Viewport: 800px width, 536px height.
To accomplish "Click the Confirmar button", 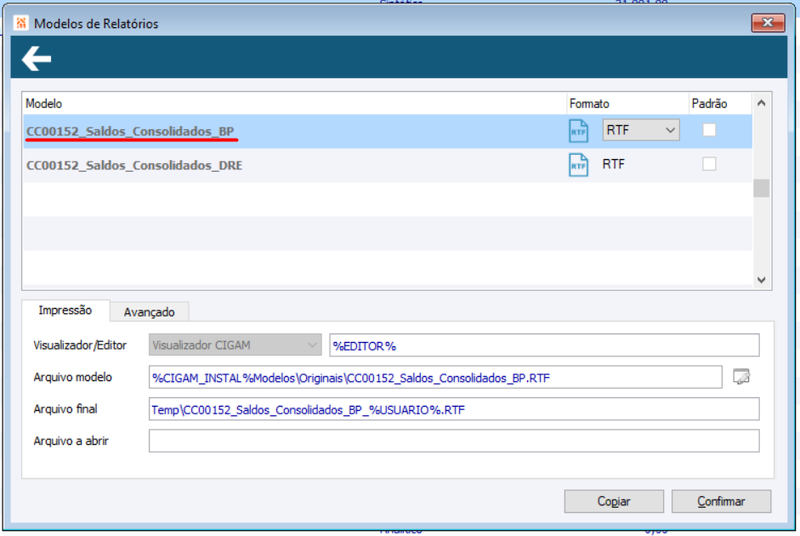I will (x=721, y=501).
